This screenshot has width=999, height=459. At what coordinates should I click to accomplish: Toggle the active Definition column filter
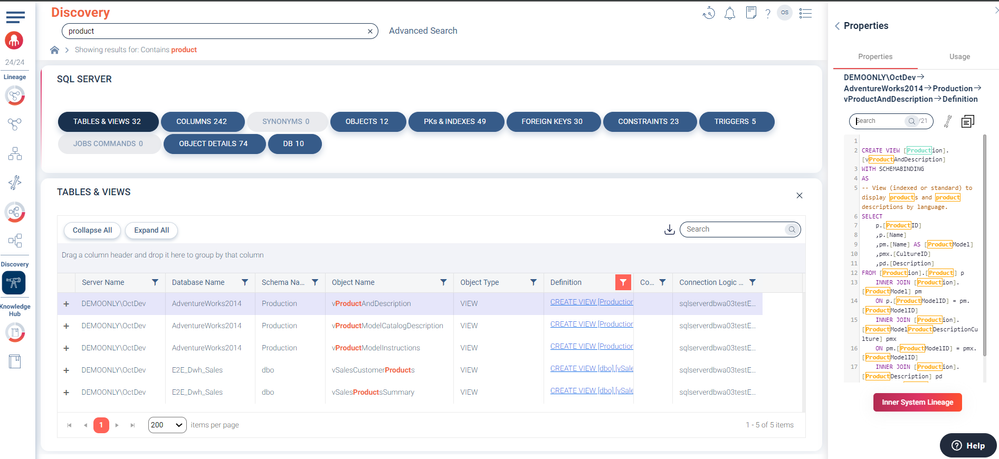(x=623, y=283)
